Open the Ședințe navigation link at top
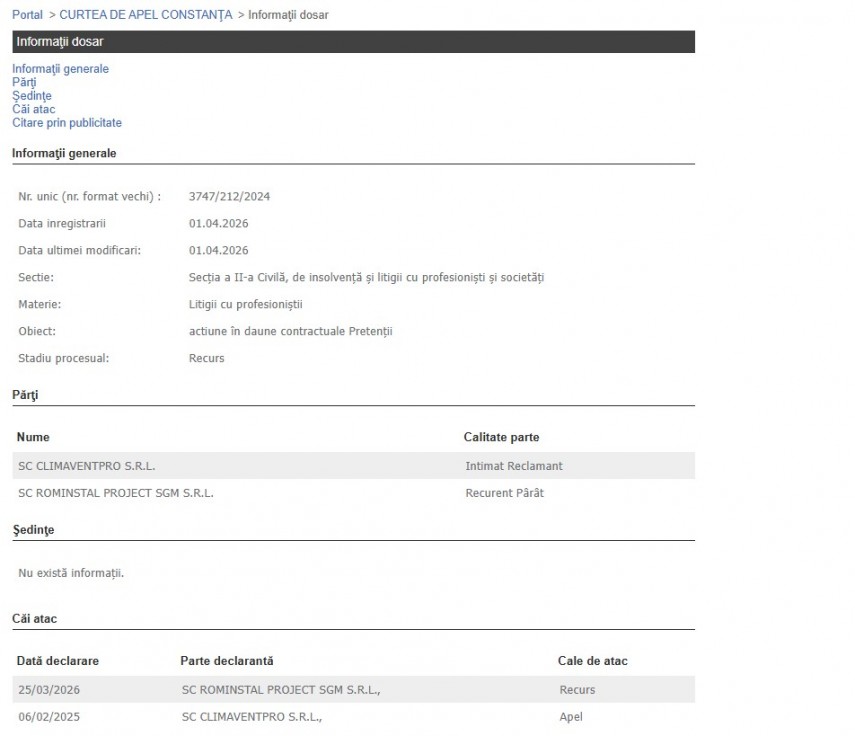This screenshot has height=736, width=855. coord(32,96)
